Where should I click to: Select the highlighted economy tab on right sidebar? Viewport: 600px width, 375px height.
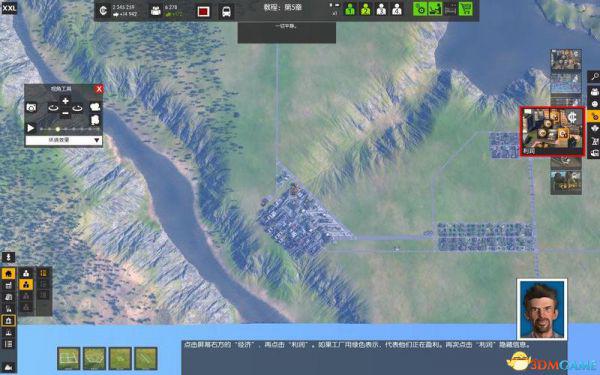[594, 116]
